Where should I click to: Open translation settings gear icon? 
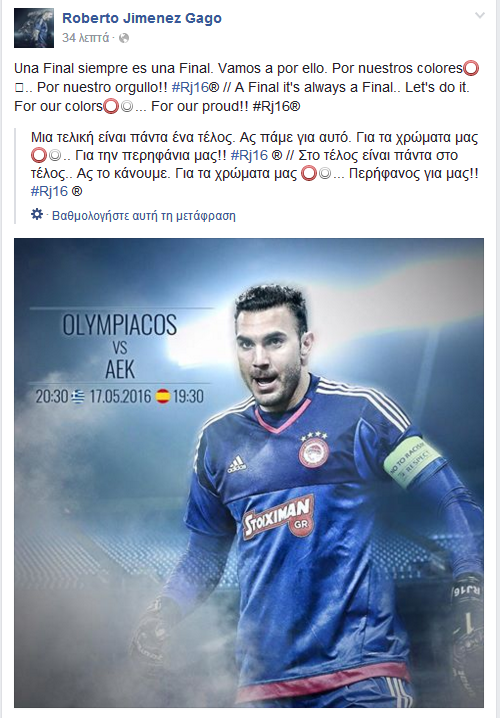[37, 214]
